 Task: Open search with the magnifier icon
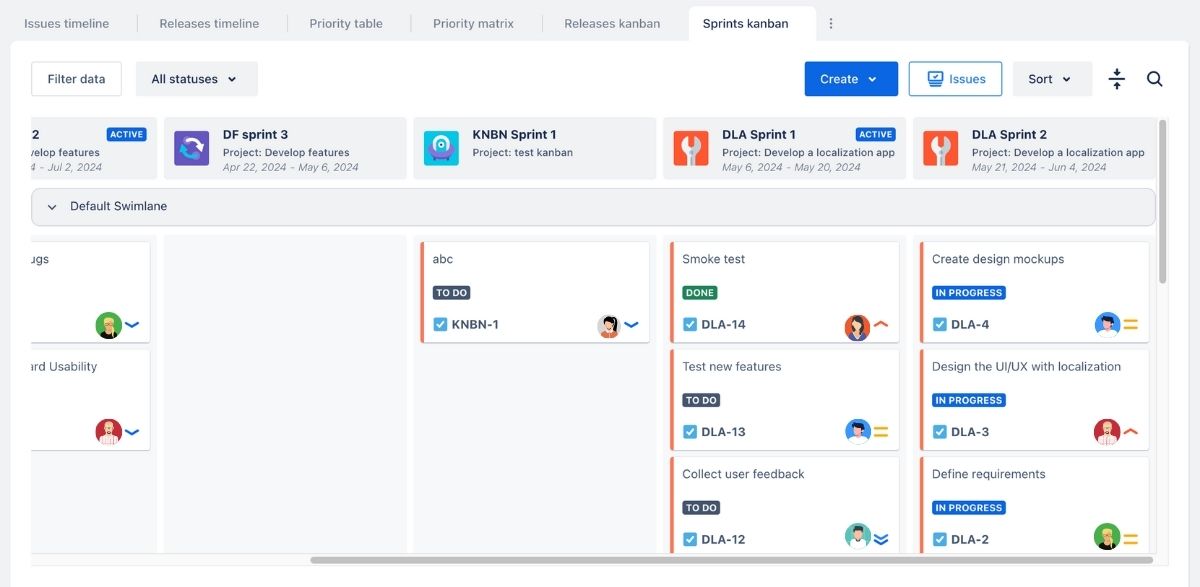click(1155, 78)
